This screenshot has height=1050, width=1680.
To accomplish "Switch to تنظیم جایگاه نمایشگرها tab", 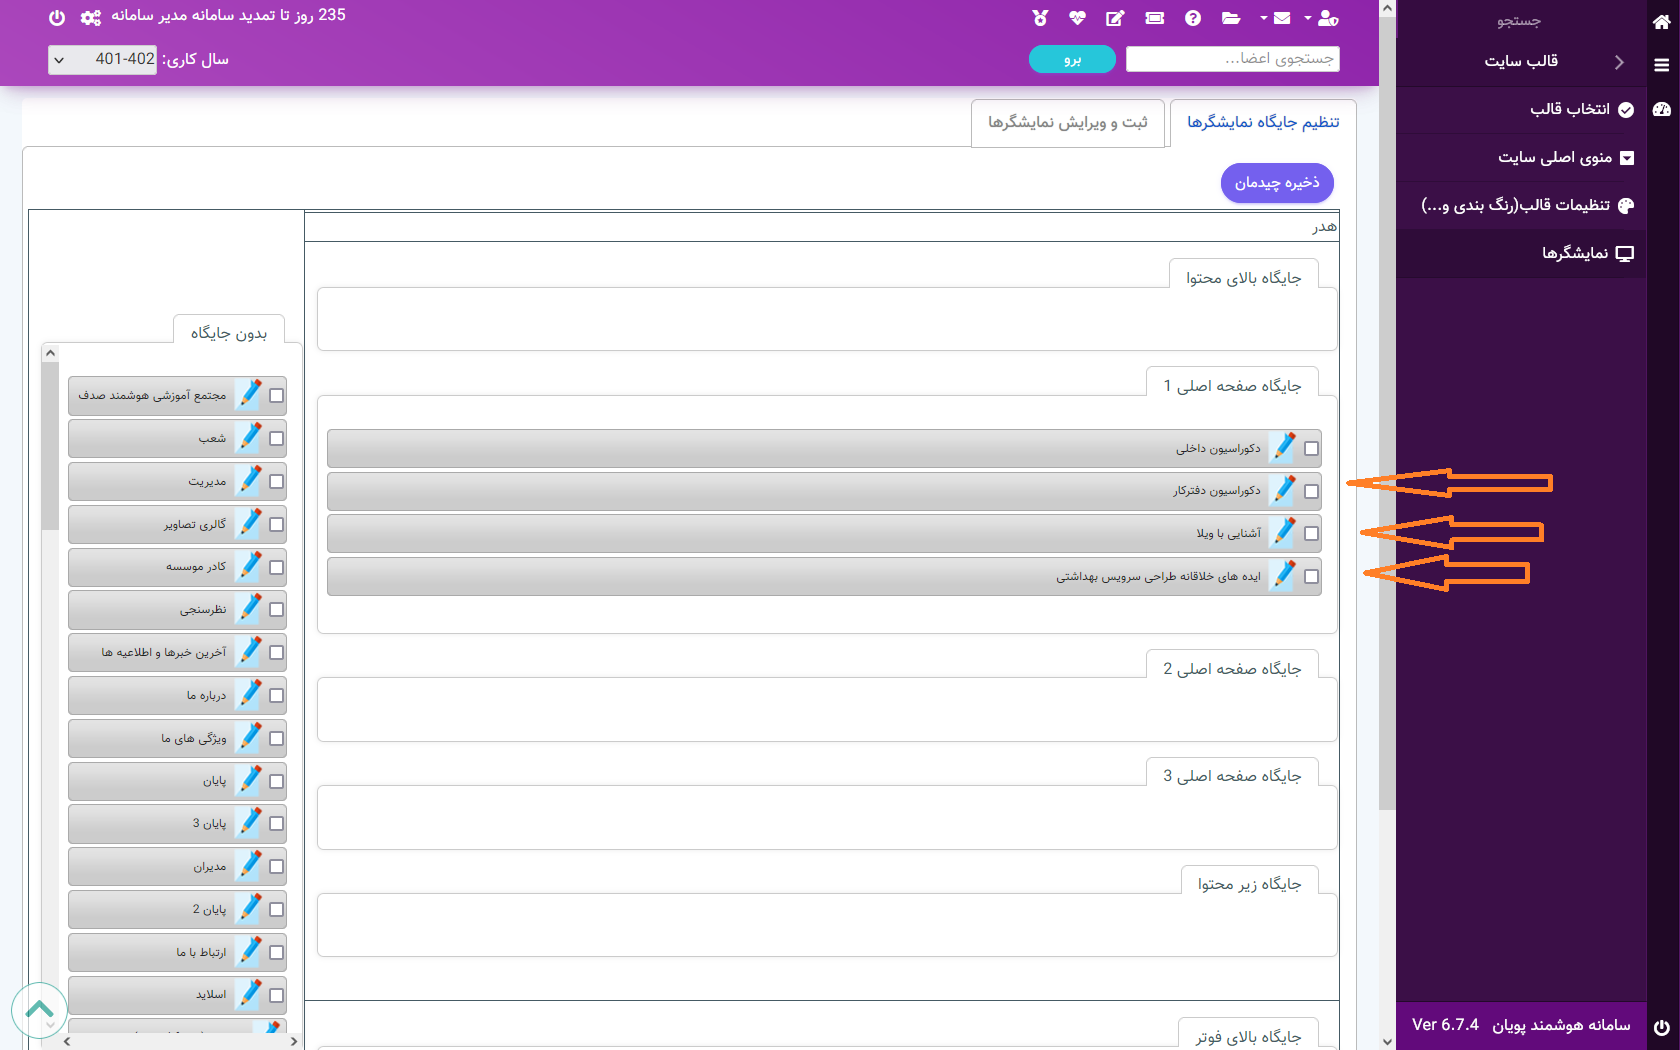I will pos(1263,122).
